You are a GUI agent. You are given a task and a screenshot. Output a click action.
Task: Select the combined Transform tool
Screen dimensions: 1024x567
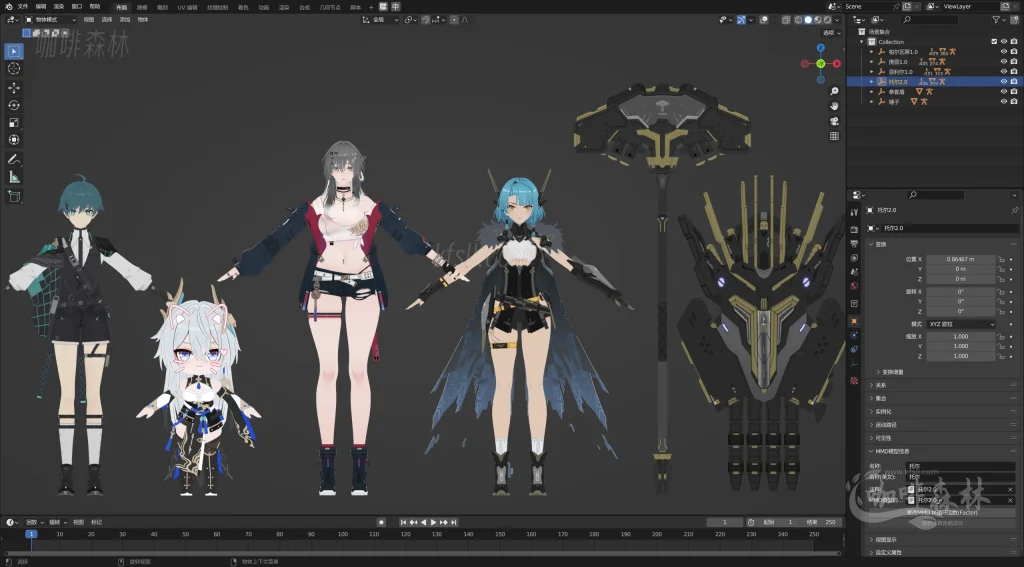pos(14,140)
